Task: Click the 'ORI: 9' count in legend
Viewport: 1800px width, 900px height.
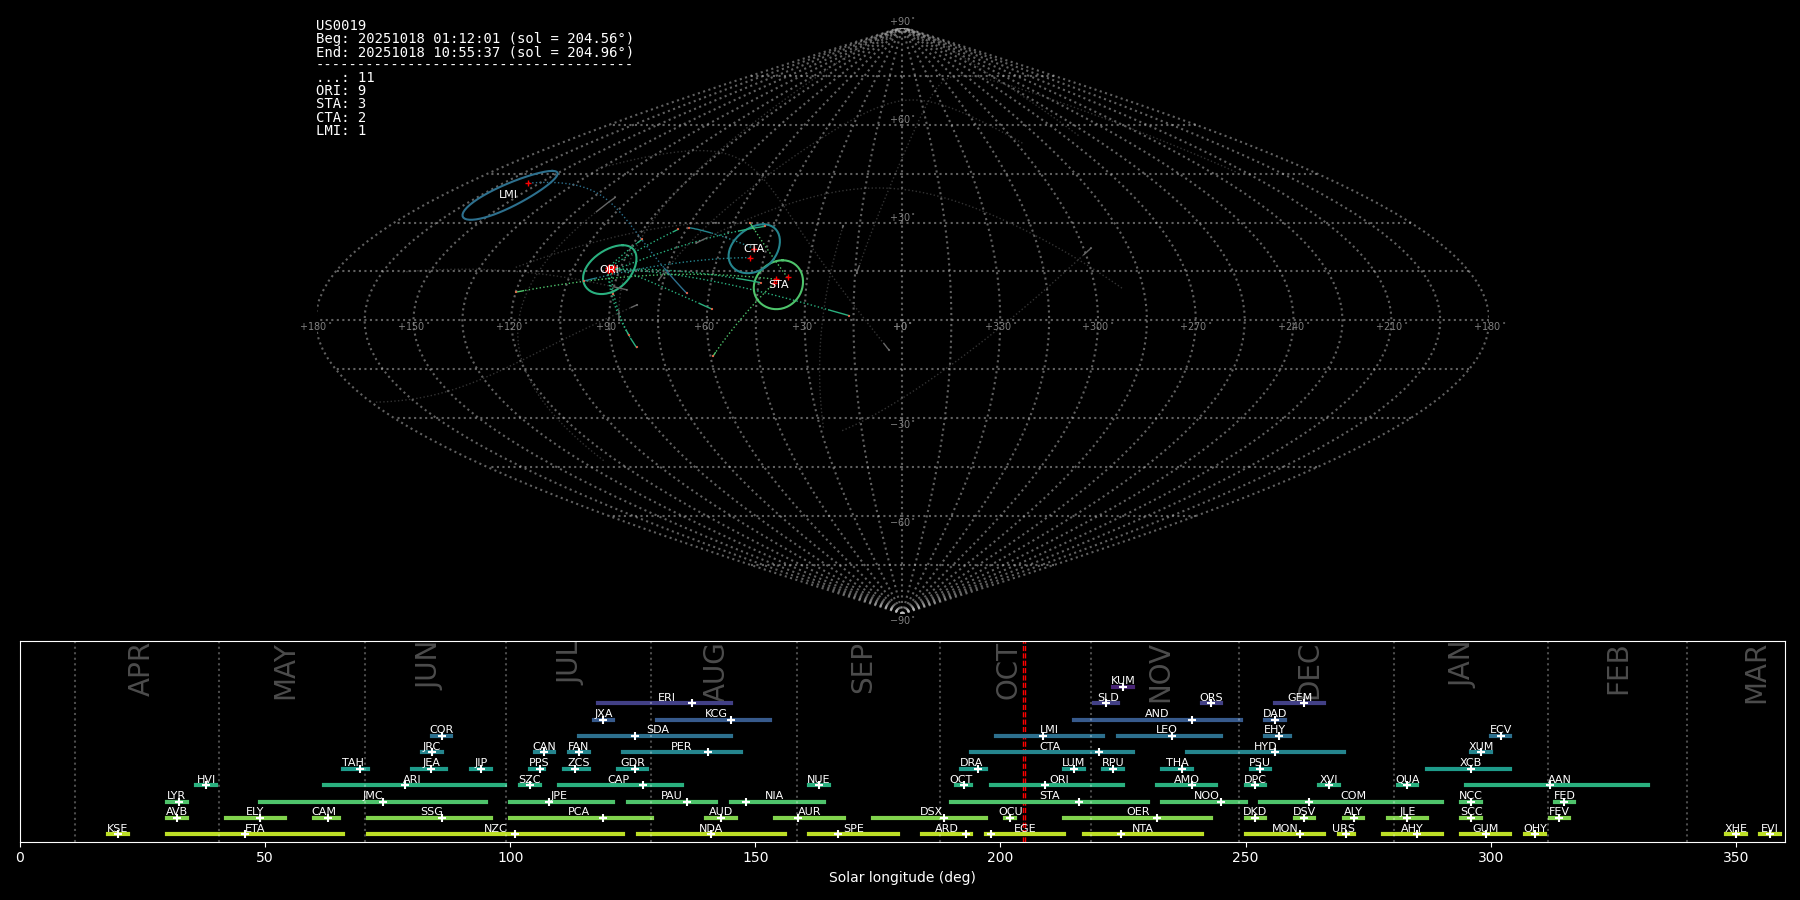Action: [341, 91]
